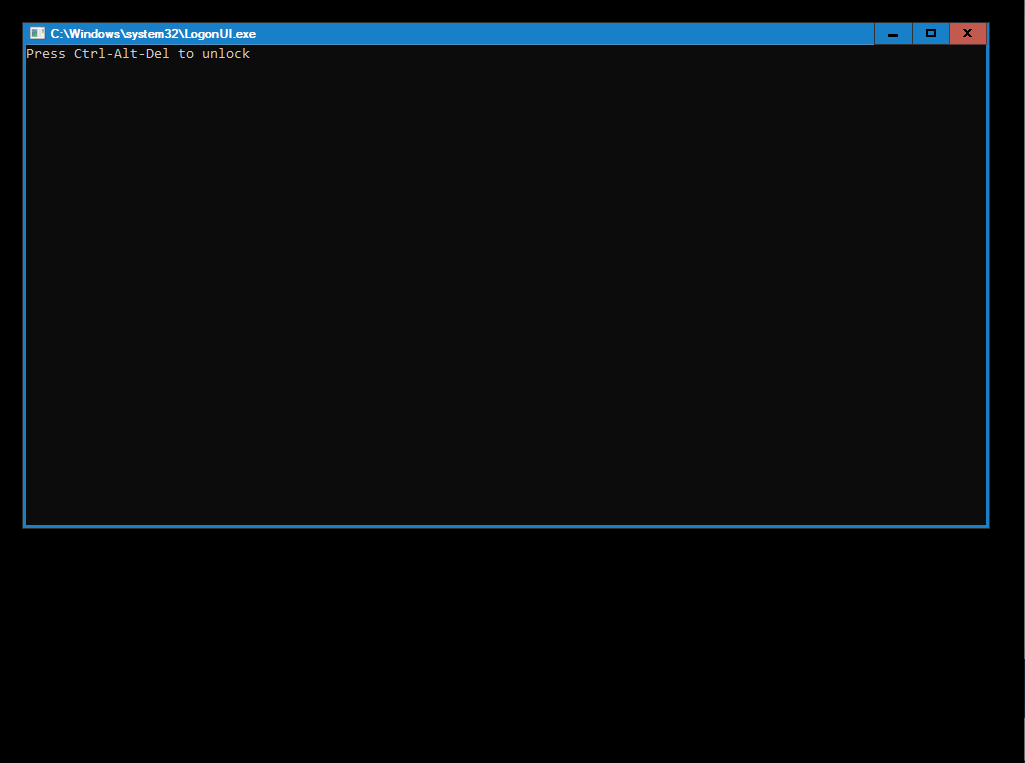Image resolution: width=1025 pixels, height=763 pixels.
Task: Click the empty middle of the title bar
Action: (x=560, y=34)
